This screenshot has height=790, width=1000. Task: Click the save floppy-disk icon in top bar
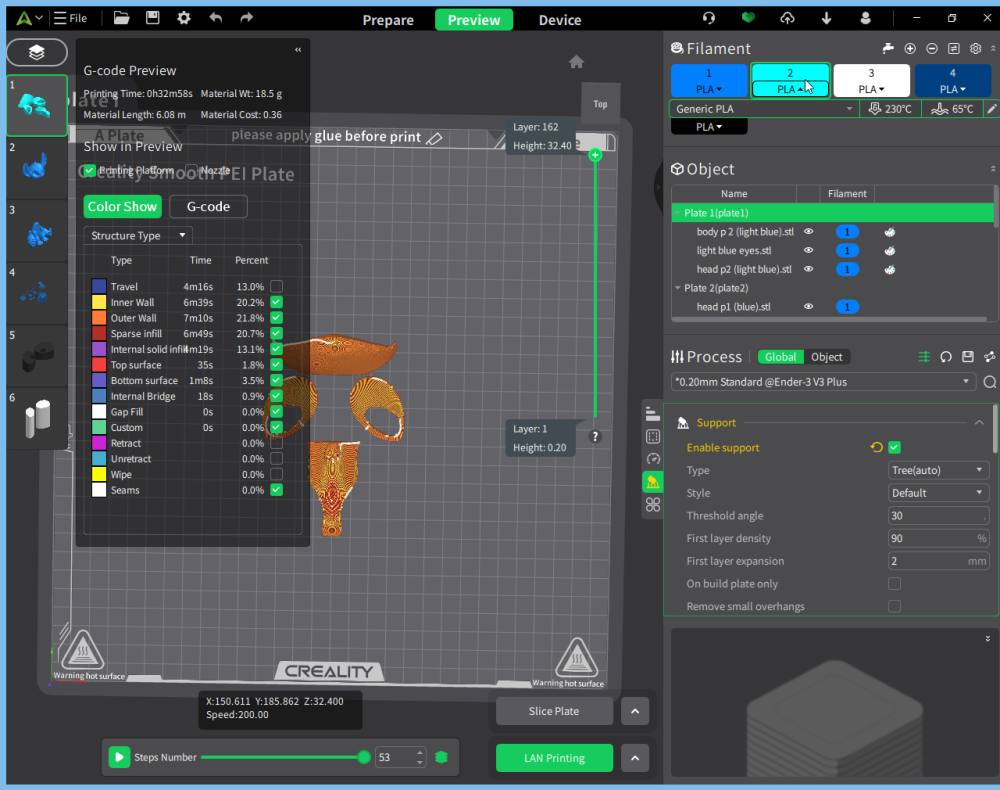[152, 18]
